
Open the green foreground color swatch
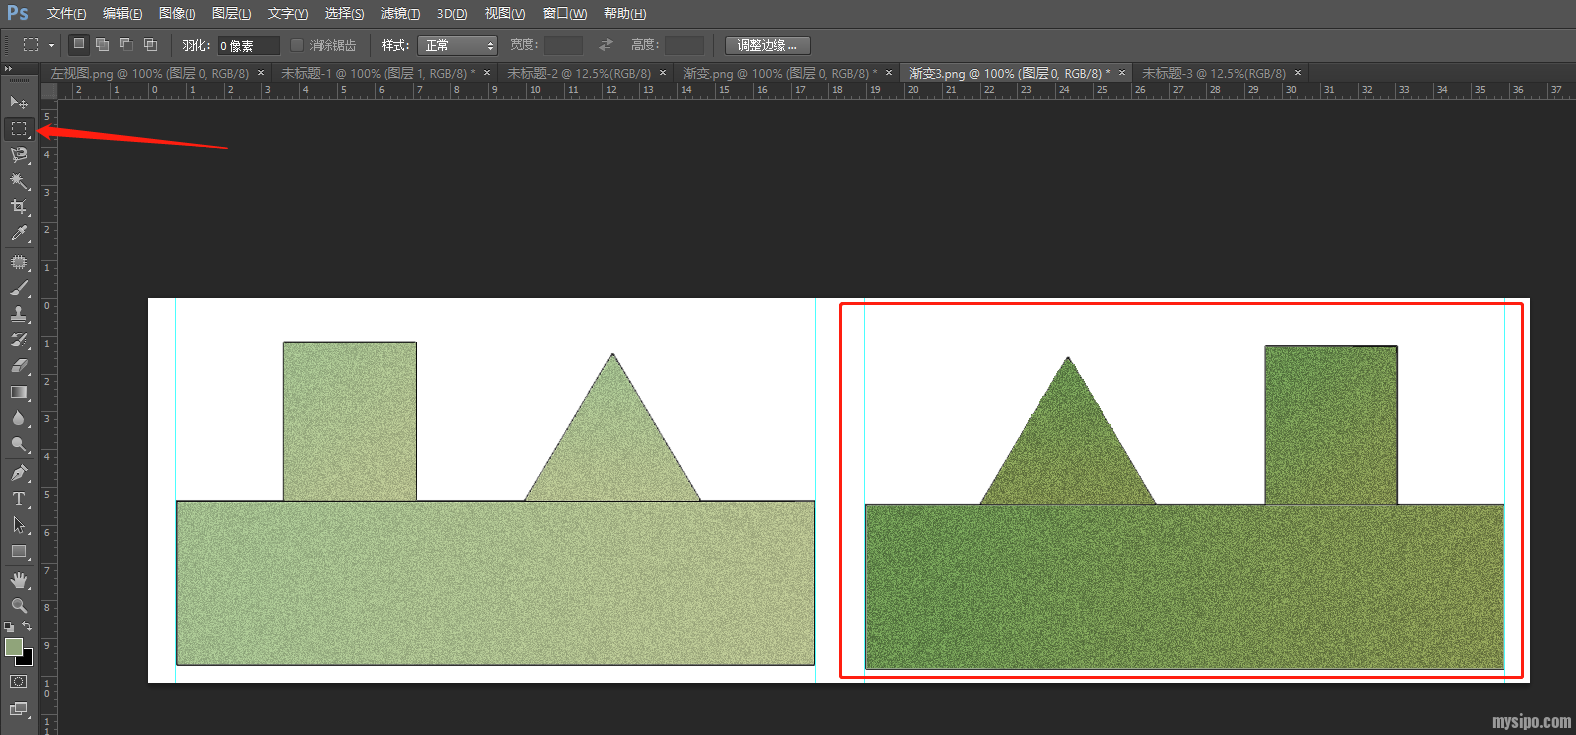tap(13, 647)
